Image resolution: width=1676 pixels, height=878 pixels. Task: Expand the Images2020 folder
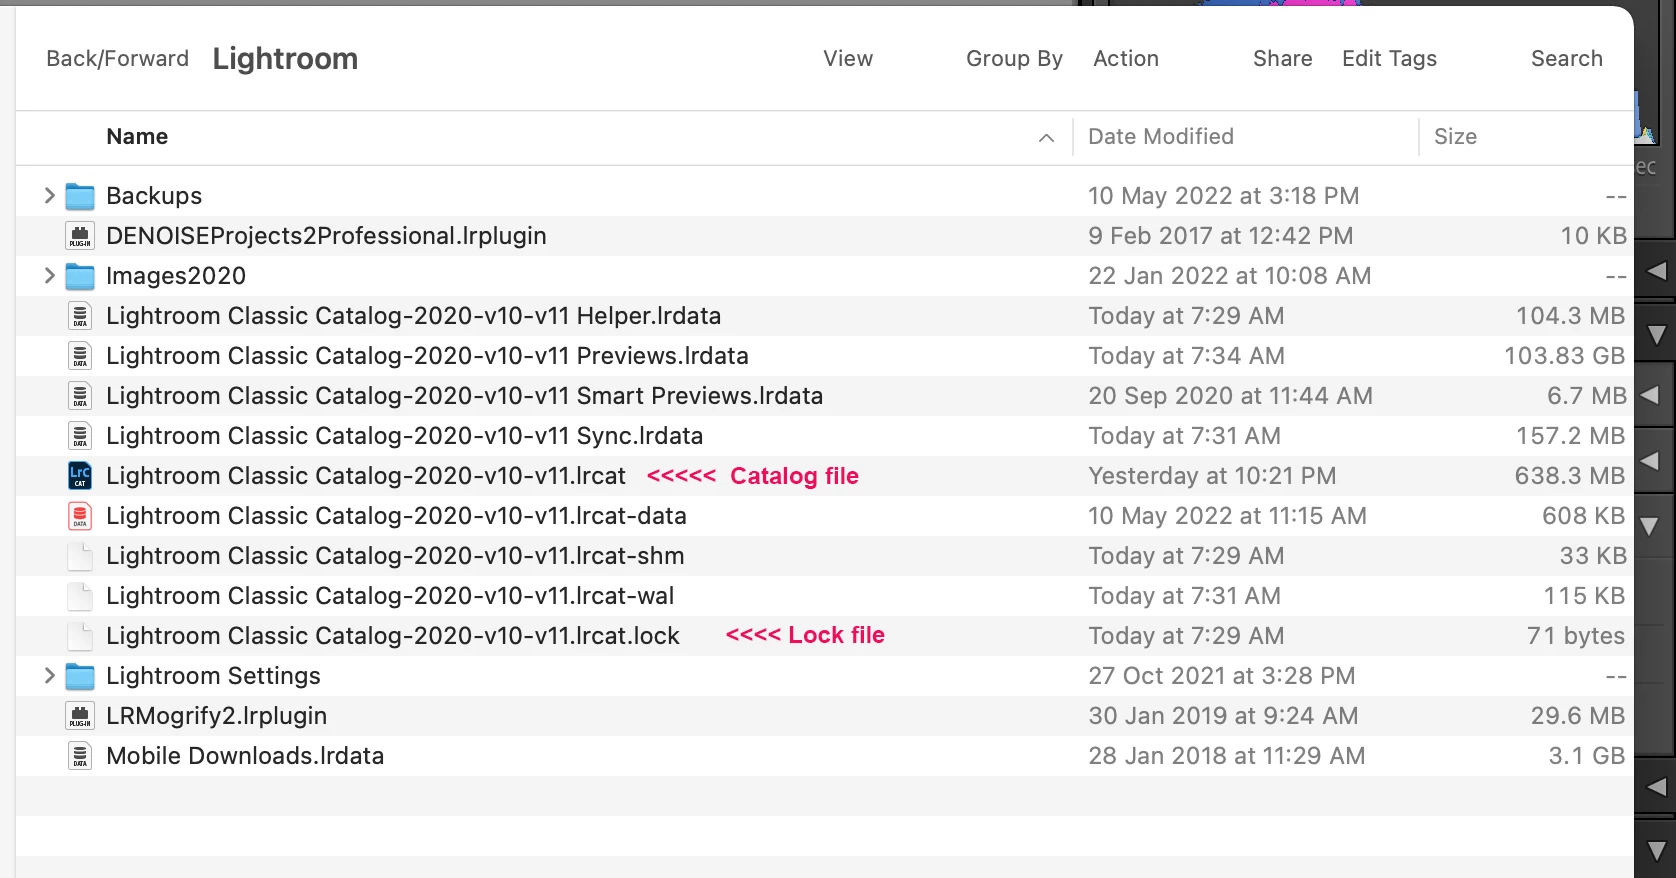(x=49, y=276)
